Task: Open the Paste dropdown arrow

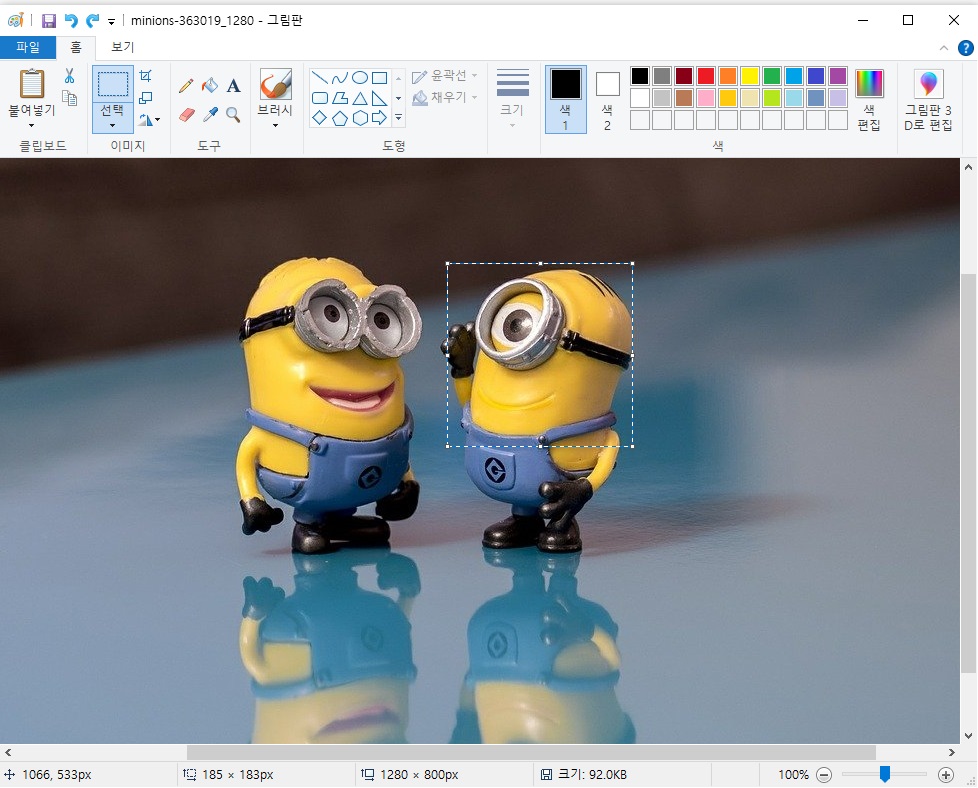Action: 31,125
